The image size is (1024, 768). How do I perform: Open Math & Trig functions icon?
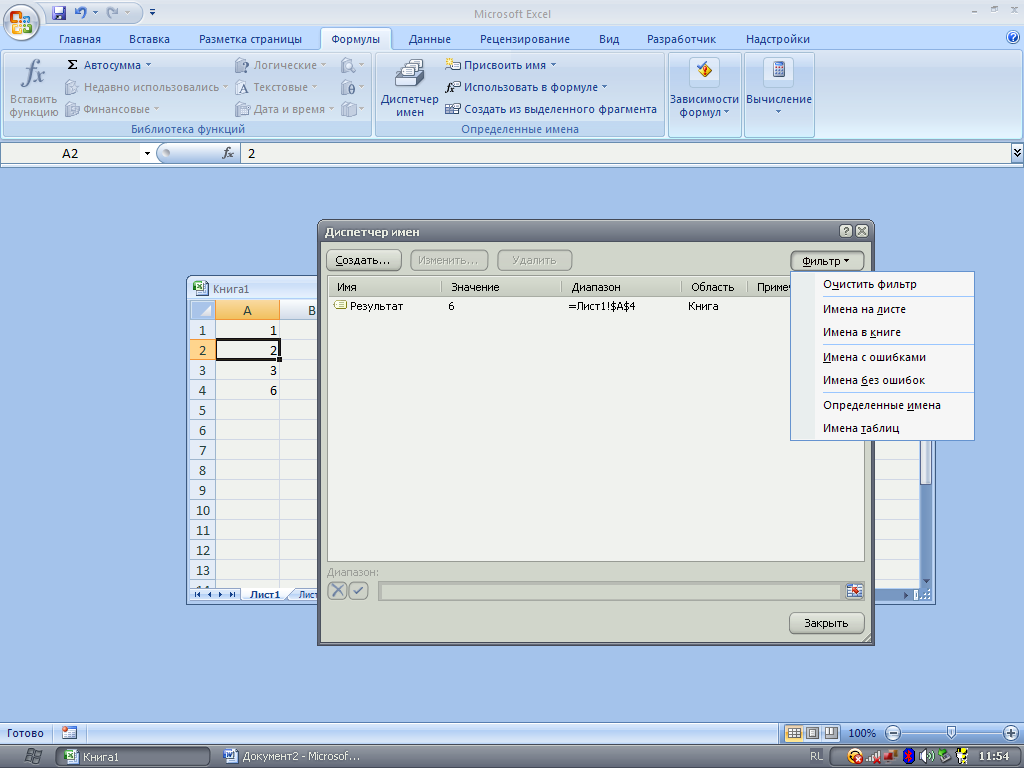[352, 88]
